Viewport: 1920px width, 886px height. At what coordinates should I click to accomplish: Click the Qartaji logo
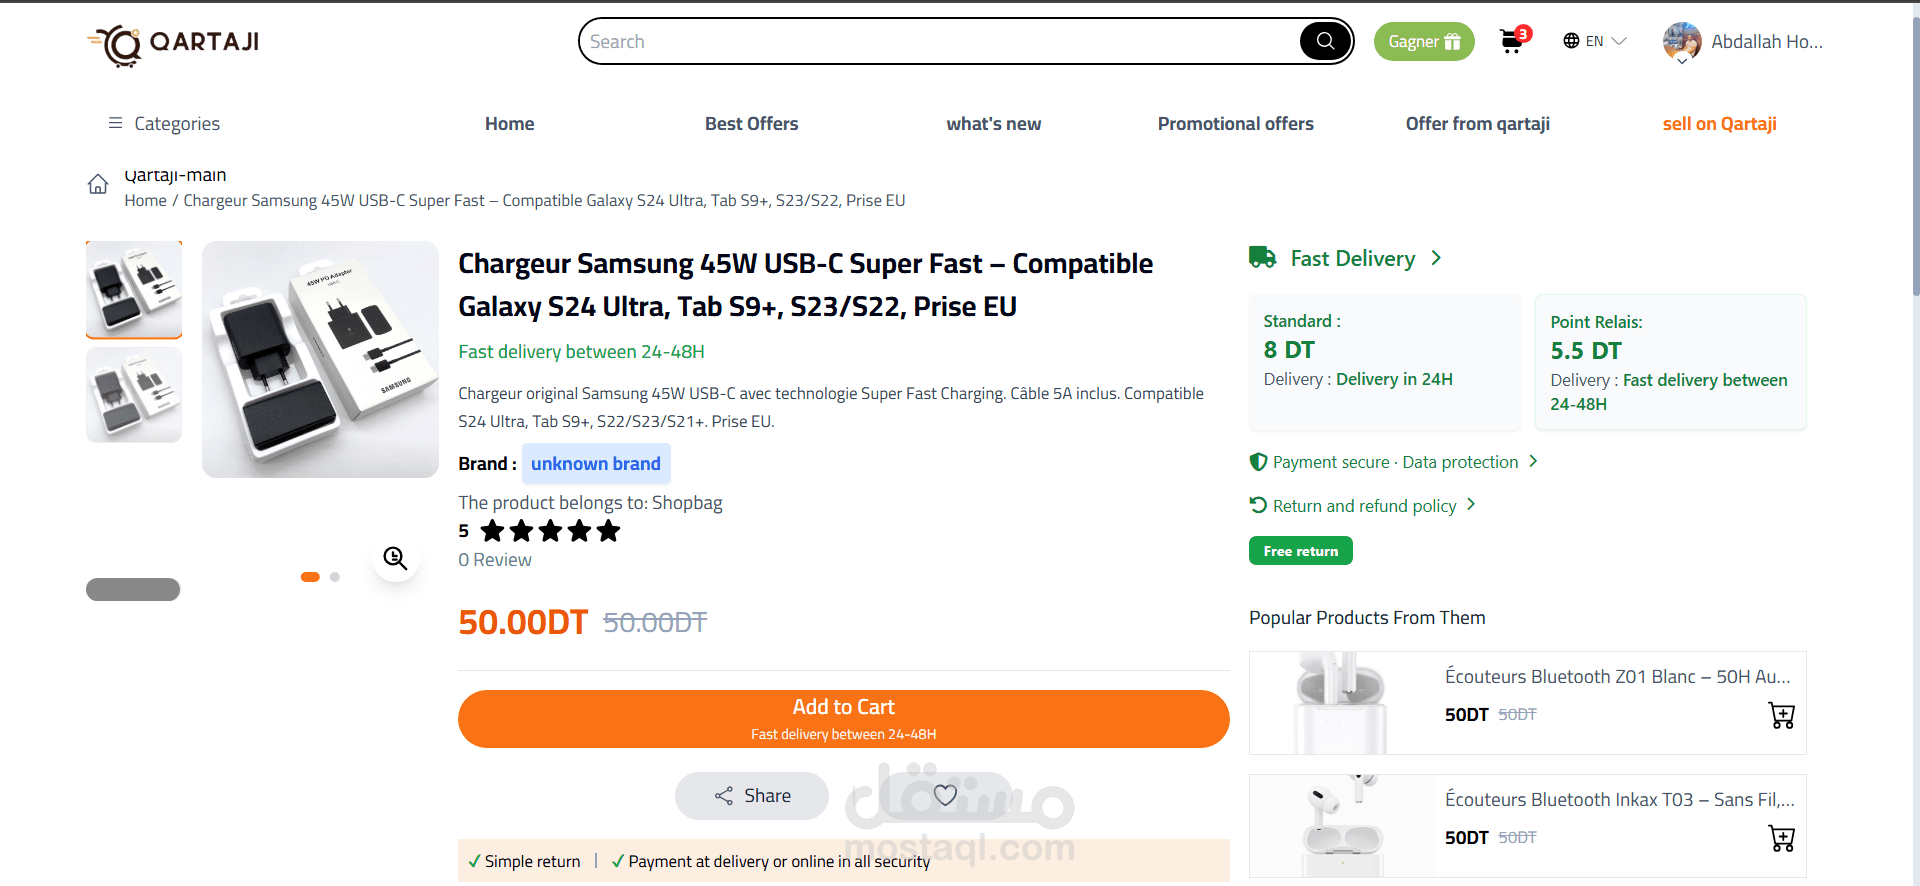(x=173, y=43)
